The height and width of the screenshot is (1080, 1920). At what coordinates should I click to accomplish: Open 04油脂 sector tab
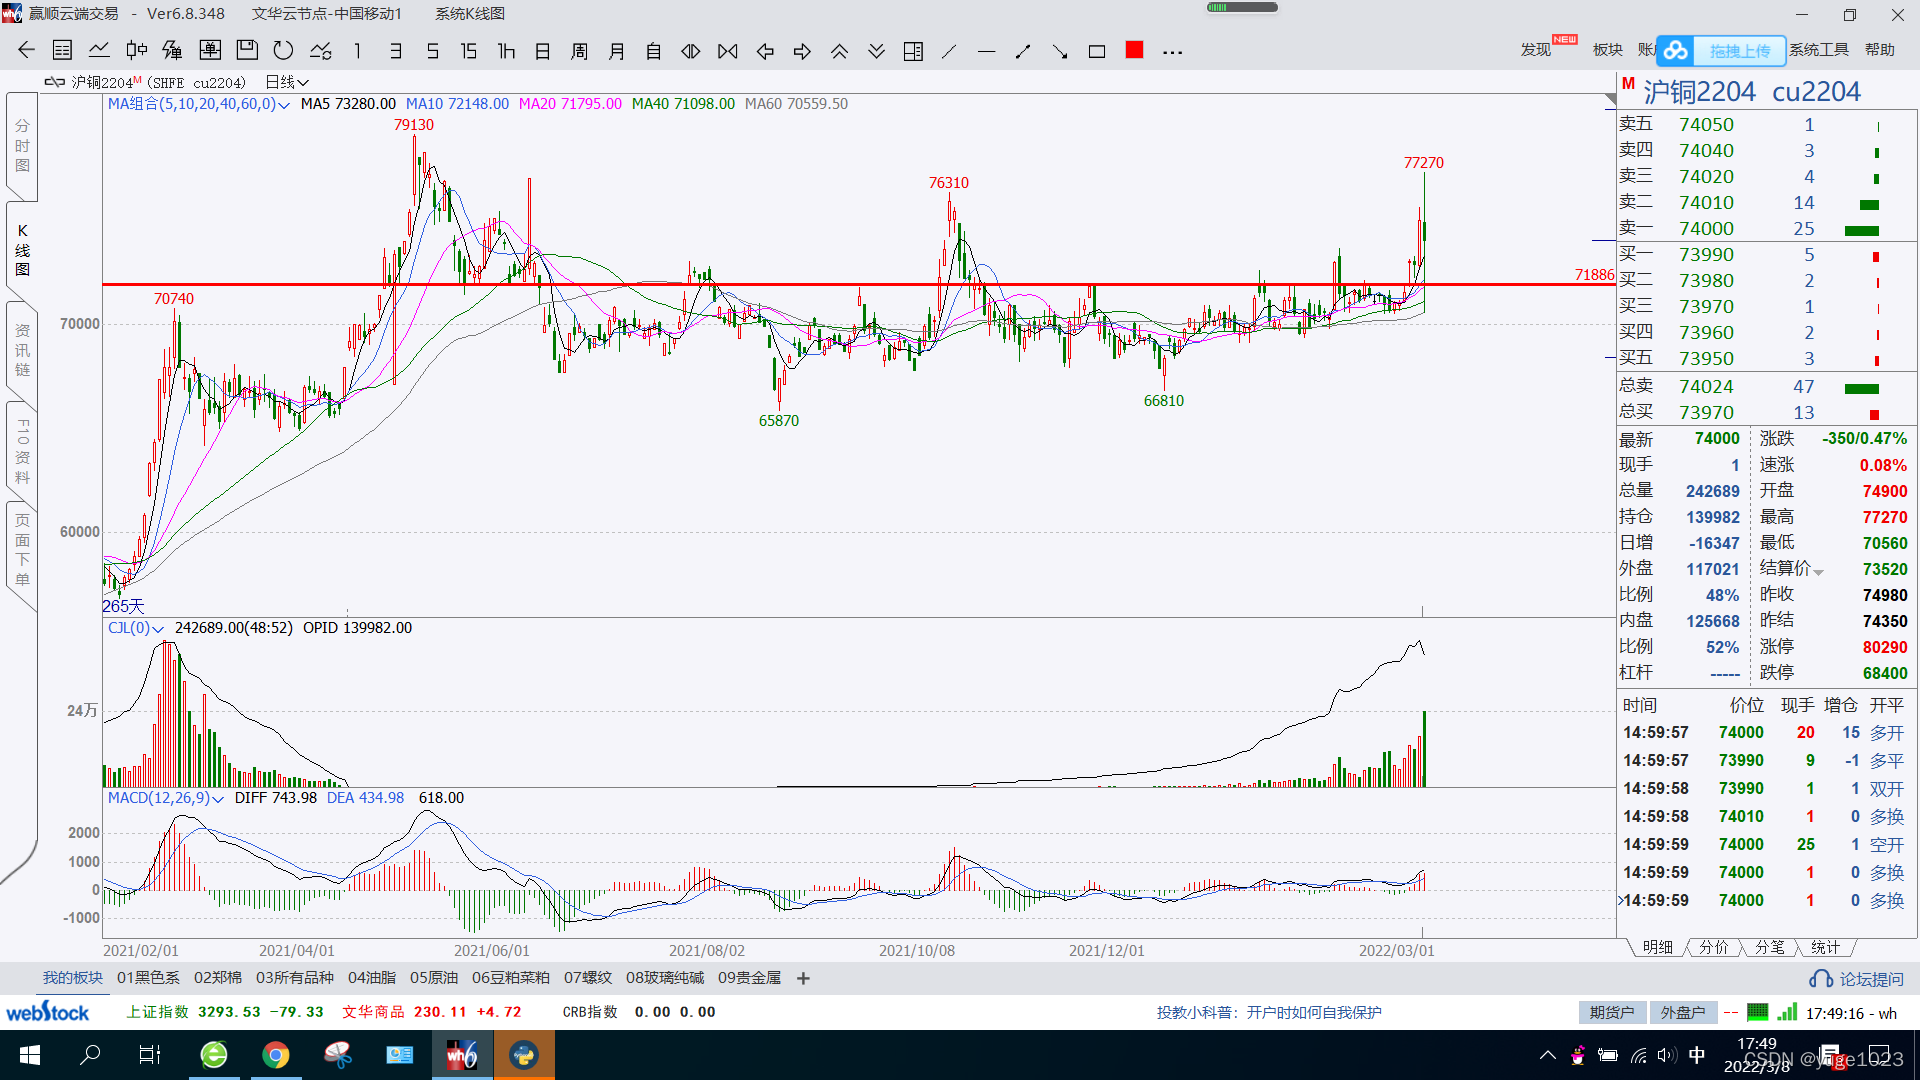tap(372, 978)
